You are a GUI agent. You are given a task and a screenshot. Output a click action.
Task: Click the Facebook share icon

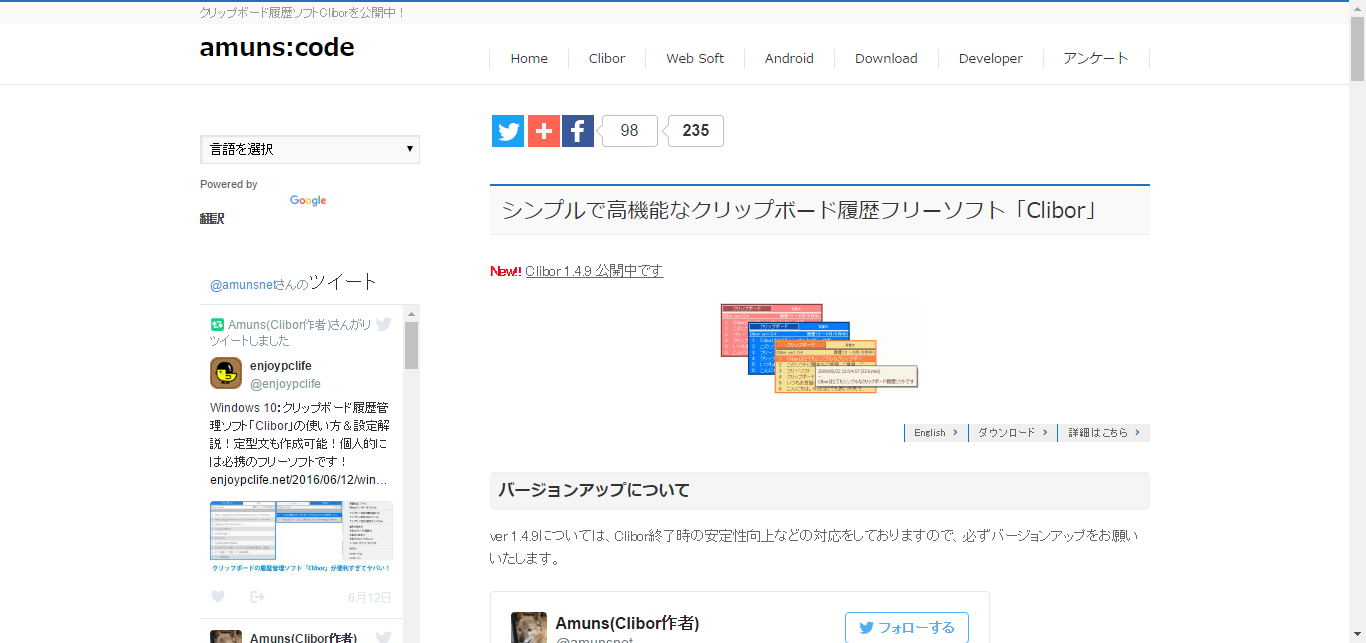[x=578, y=131]
